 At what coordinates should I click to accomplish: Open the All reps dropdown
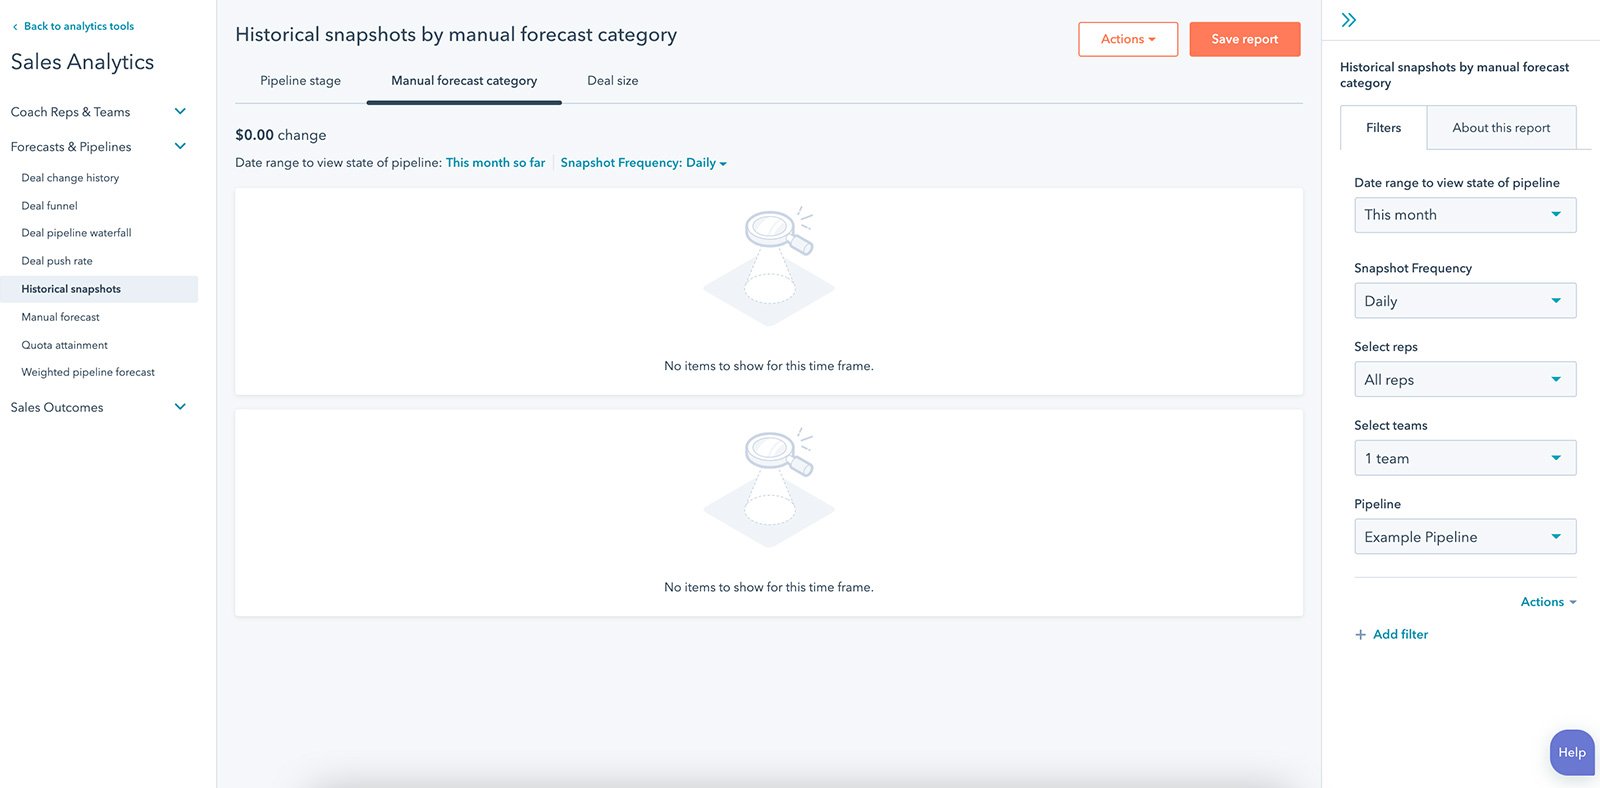click(x=1465, y=380)
